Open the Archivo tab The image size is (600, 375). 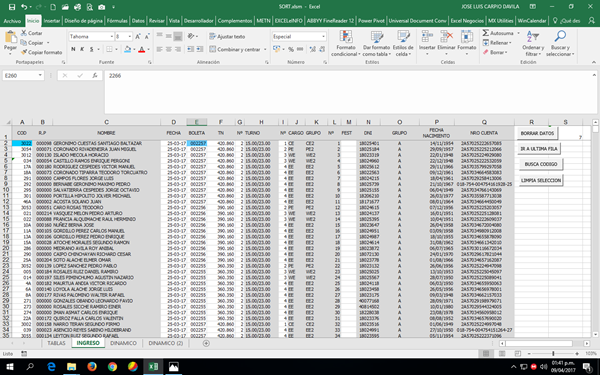click(12, 21)
